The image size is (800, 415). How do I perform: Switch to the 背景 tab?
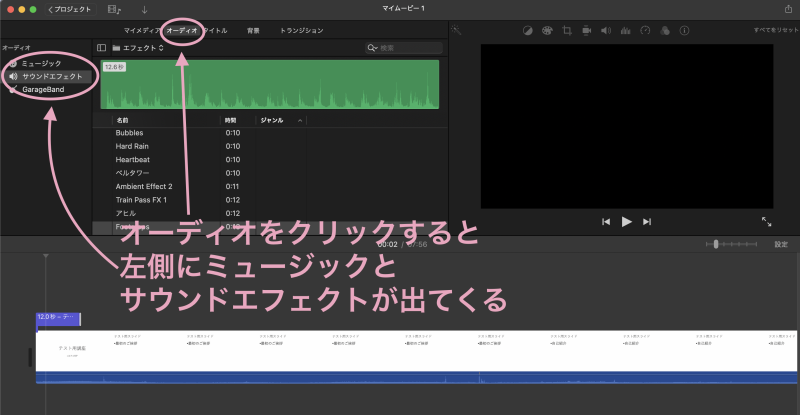click(253, 31)
